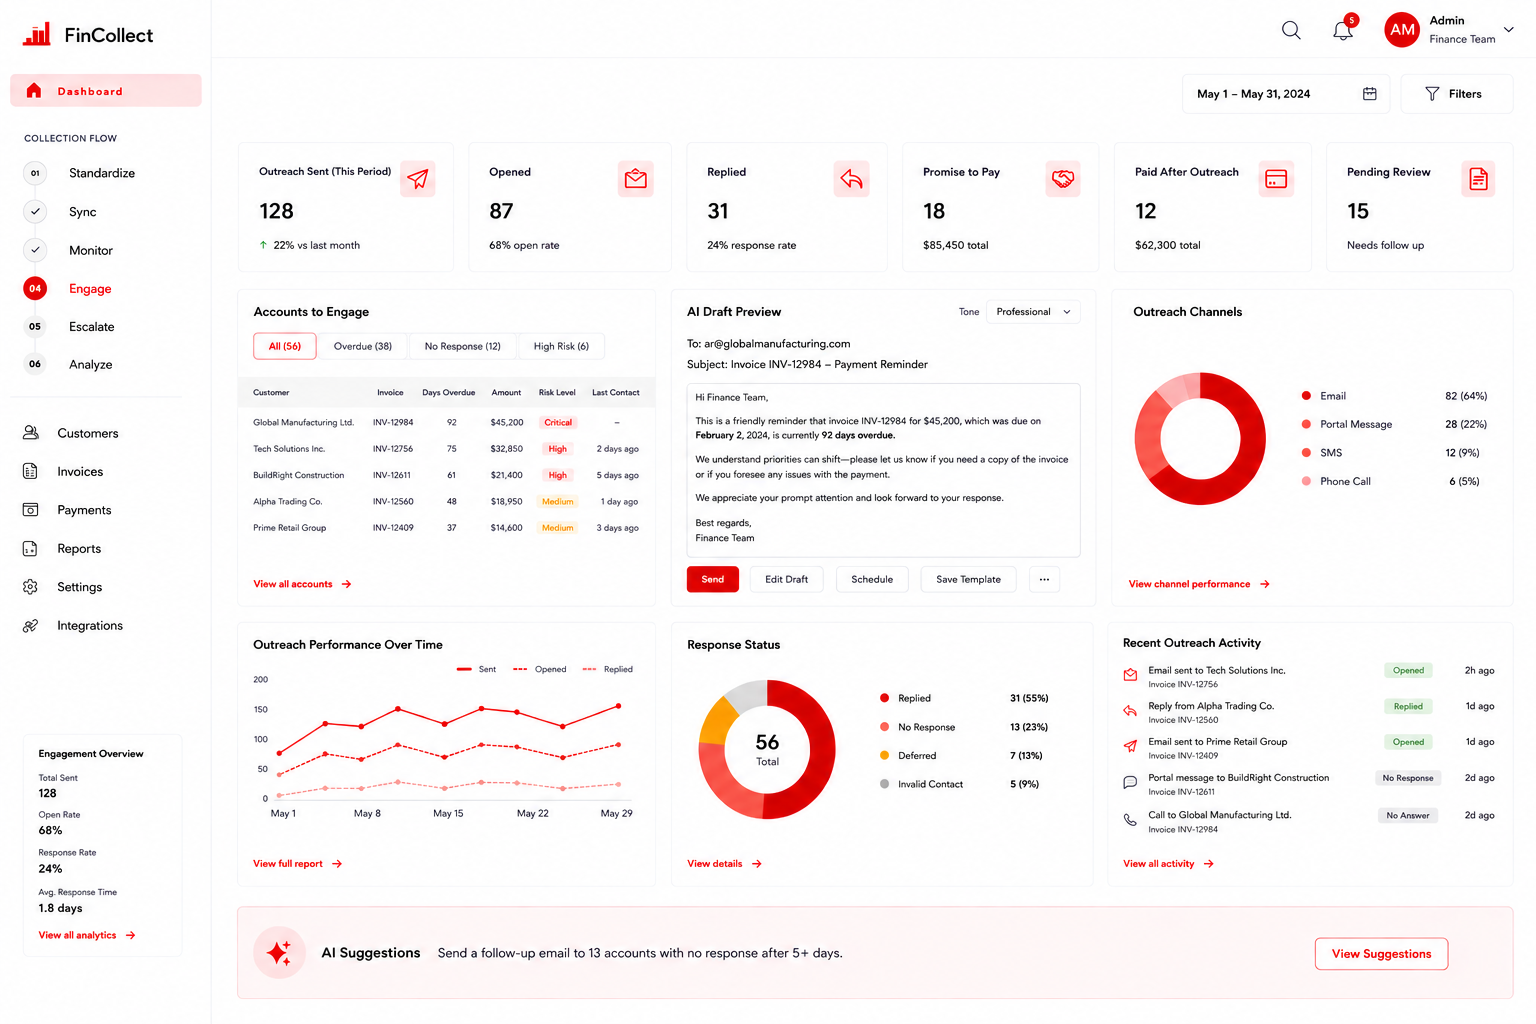The image size is (1536, 1024).
Task: Click envelope icon for Tech Solutions activity
Action: point(1130,675)
